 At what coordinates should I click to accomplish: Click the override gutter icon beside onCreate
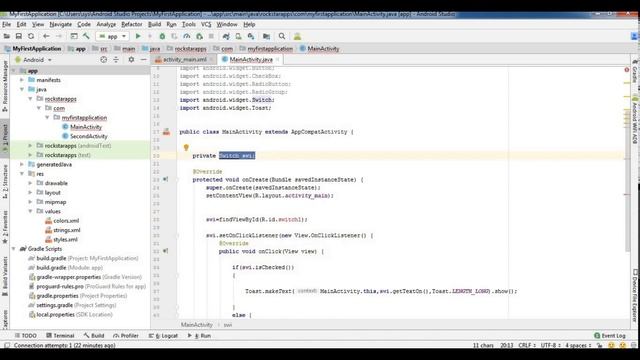166,179
